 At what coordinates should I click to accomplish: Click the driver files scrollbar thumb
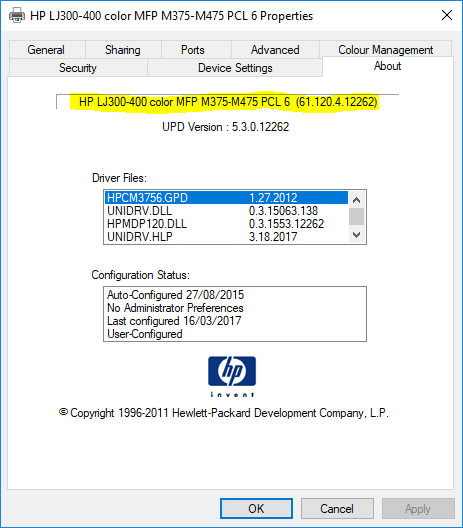tap(357, 216)
